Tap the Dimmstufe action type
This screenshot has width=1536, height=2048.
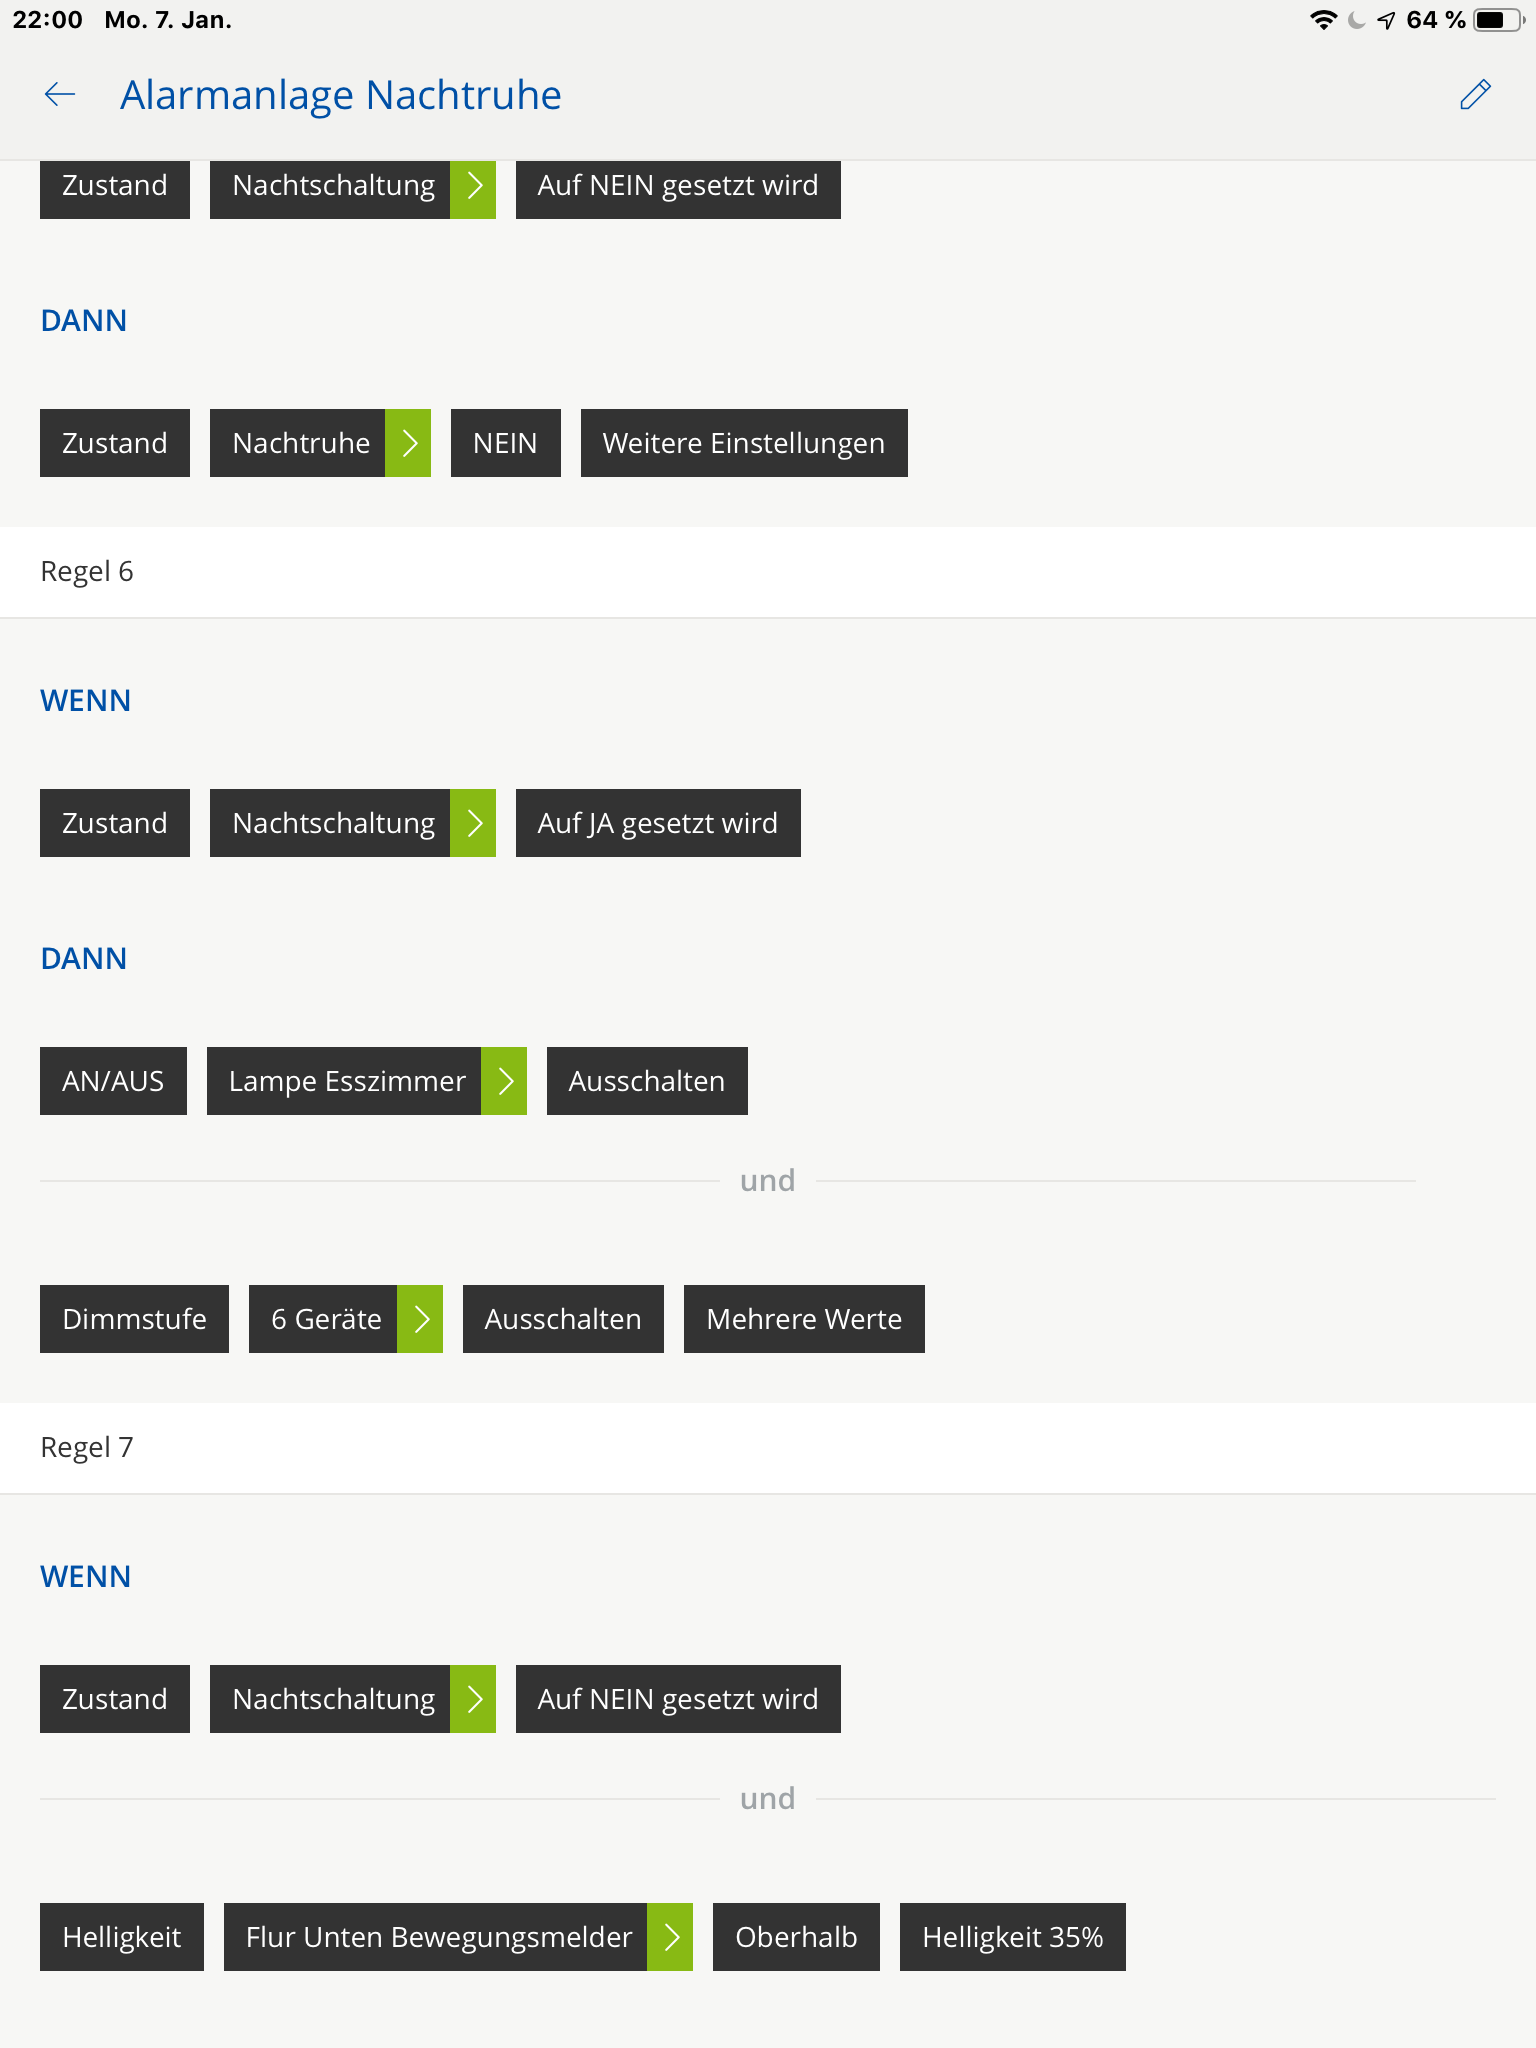pos(134,1319)
